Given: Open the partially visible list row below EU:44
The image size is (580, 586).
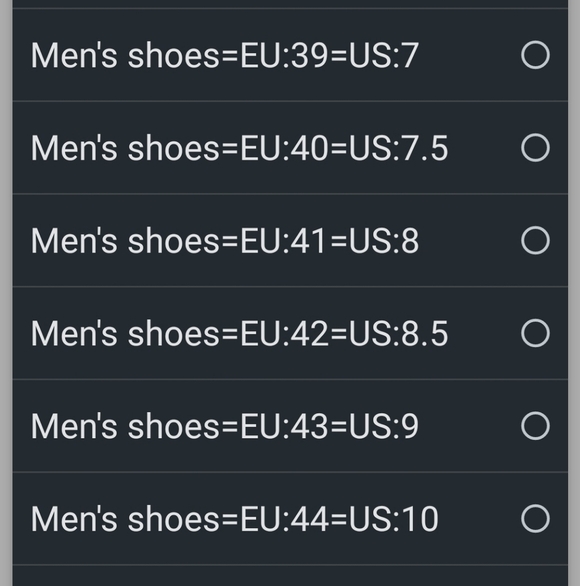Looking at the screenshot, I should click(x=290, y=576).
